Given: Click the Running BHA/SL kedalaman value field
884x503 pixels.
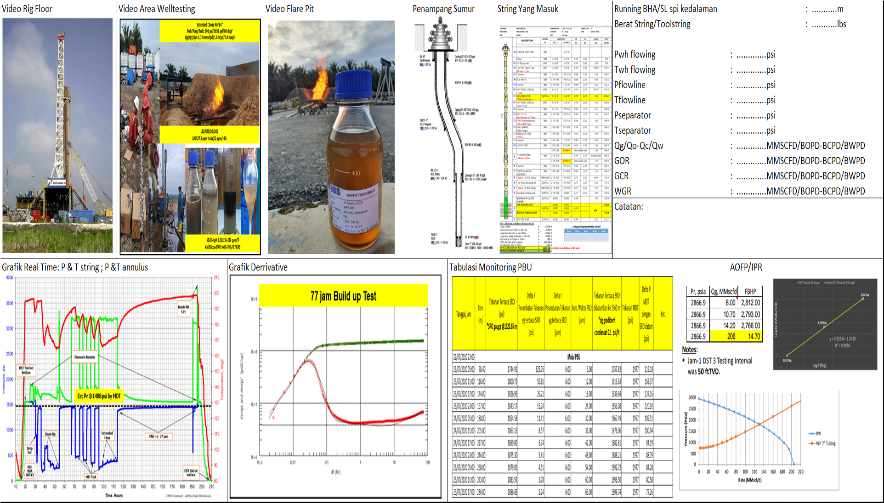Looking at the screenshot, I should tap(825, 9).
